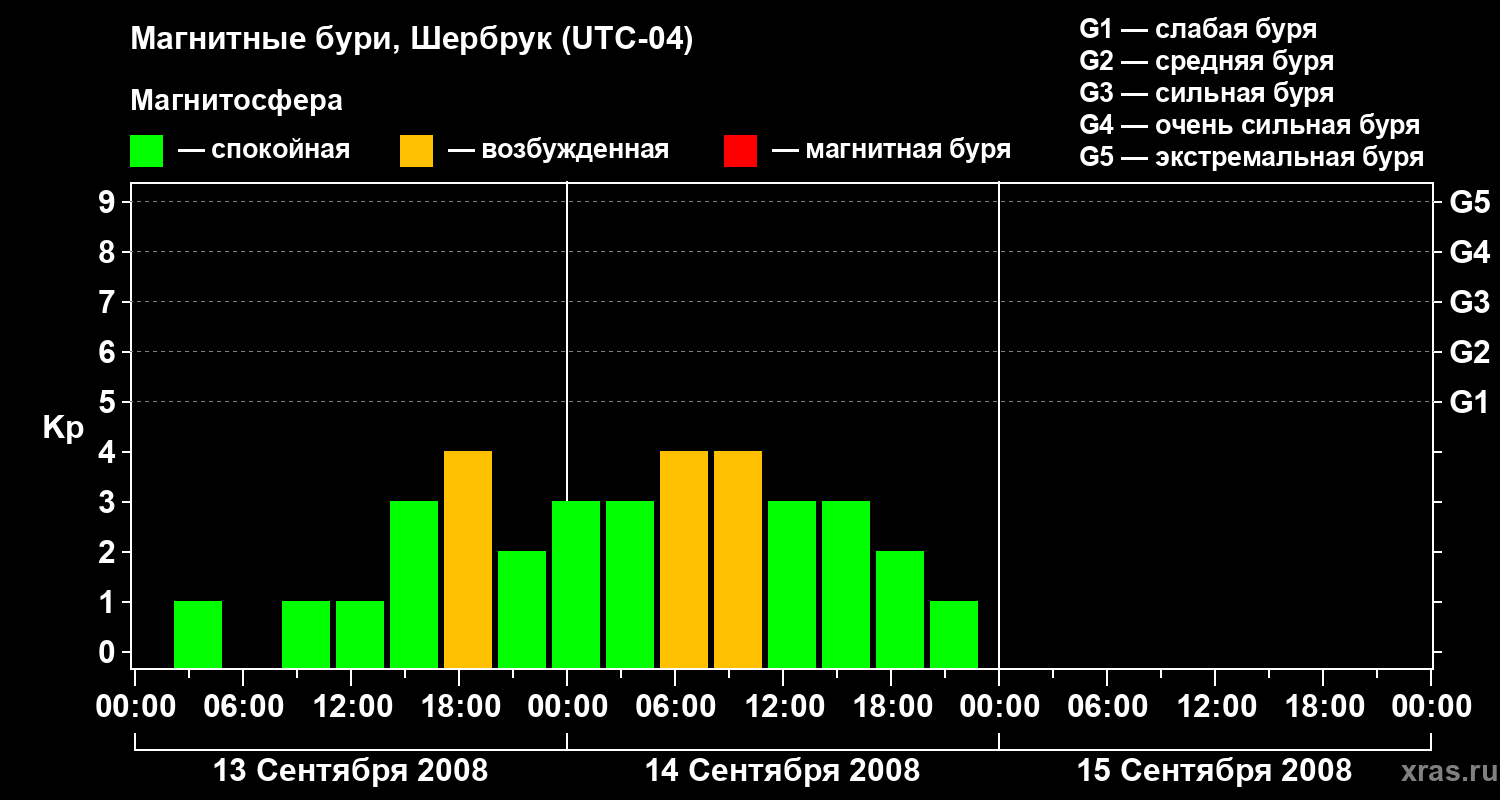This screenshot has width=1500, height=800.
Task: Click the orange возбужденная legend swatch
Action: (416, 151)
